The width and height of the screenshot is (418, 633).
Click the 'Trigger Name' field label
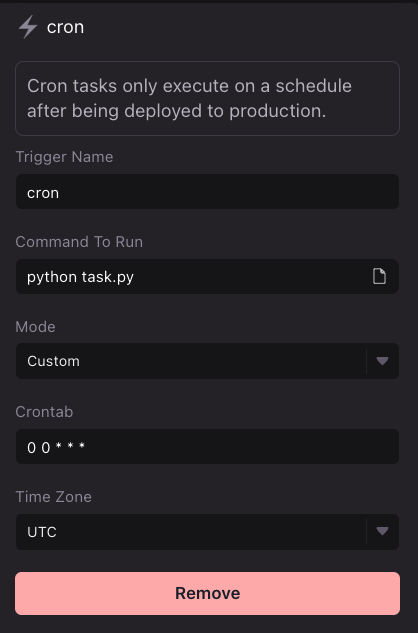(64, 157)
